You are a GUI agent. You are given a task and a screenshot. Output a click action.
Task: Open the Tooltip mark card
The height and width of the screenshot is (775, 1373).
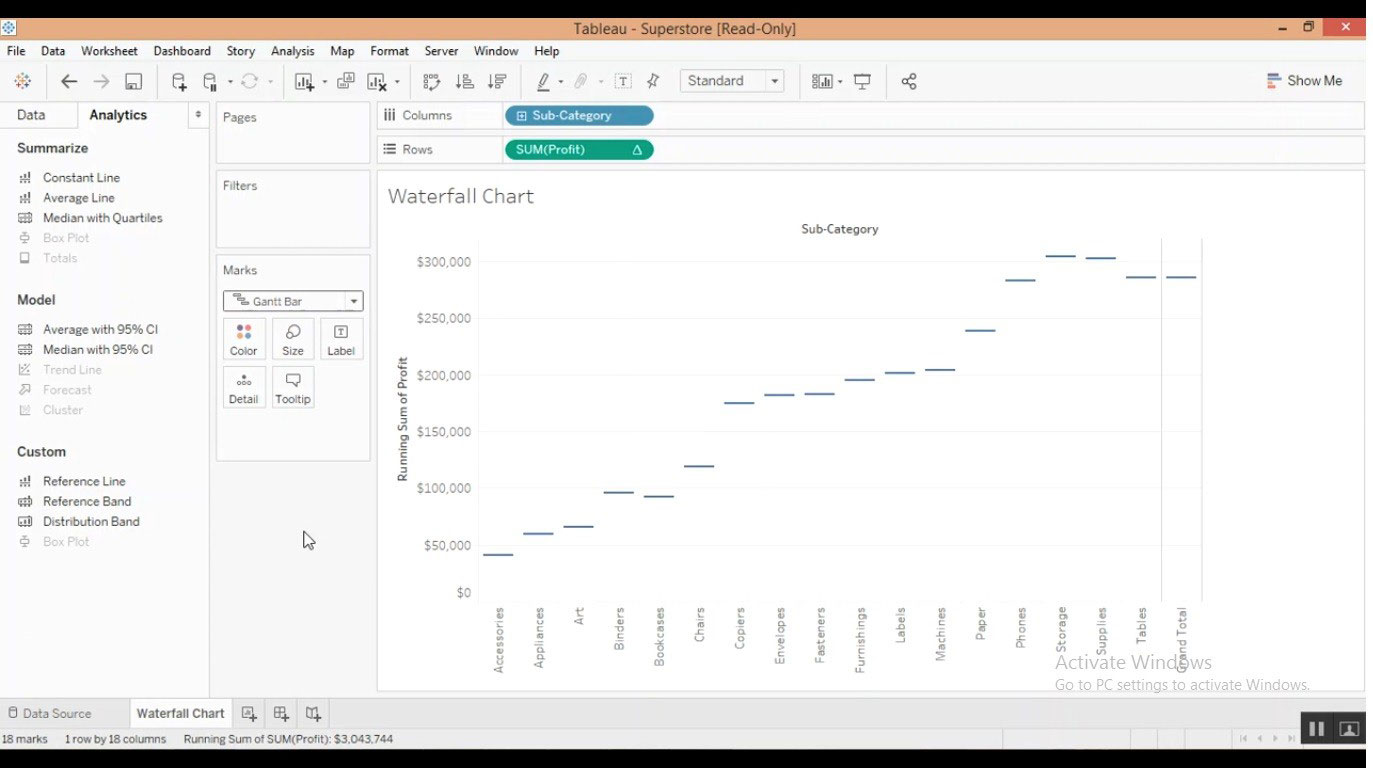293,387
